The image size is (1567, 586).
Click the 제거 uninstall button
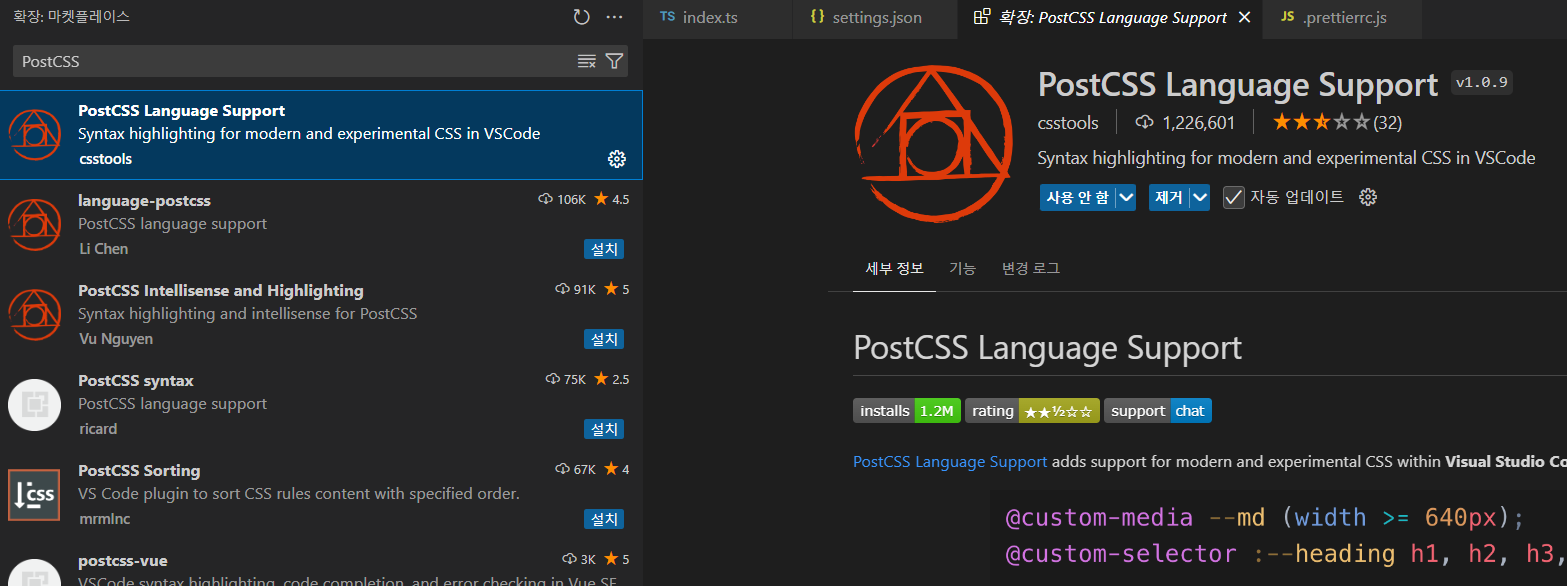pos(1169,197)
